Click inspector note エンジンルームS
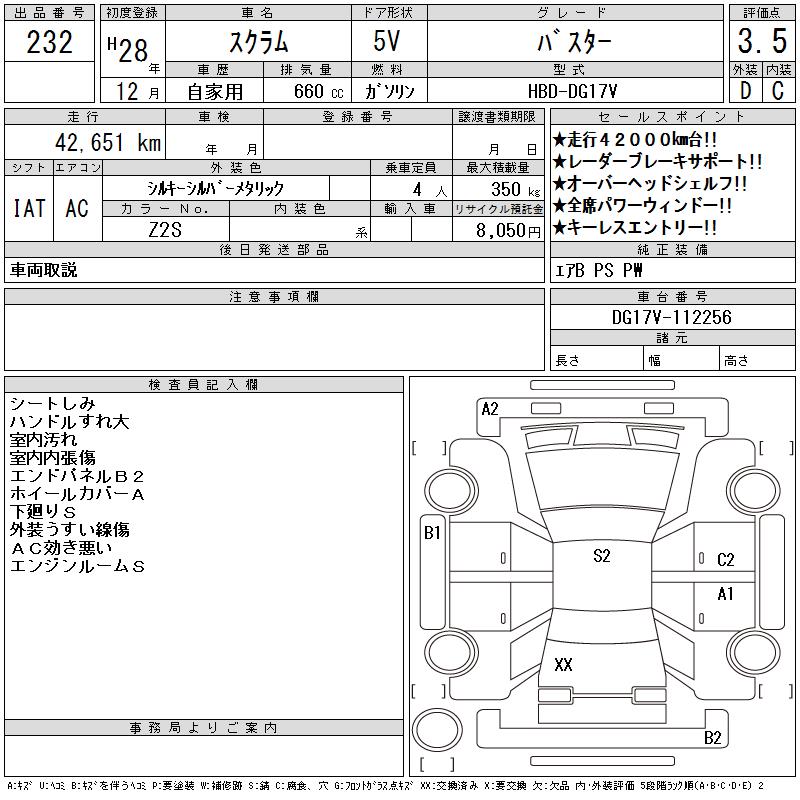 tap(77, 566)
